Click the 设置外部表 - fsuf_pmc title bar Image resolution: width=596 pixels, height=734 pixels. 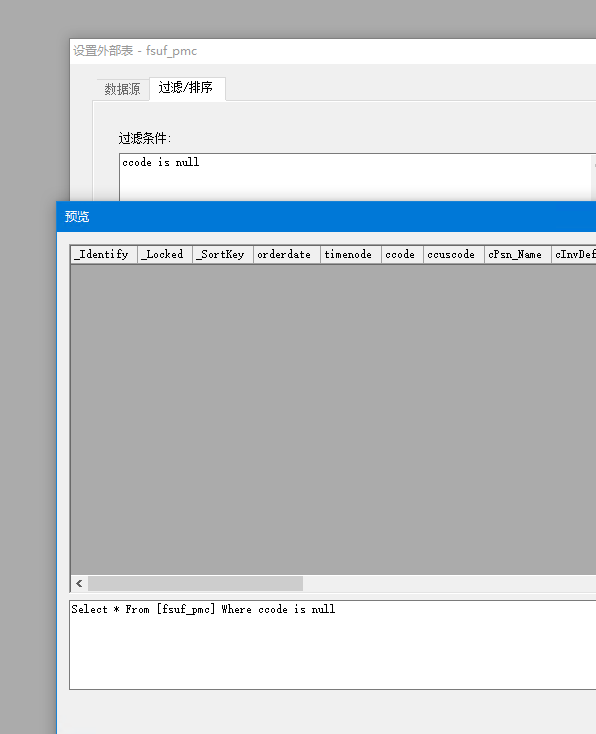coord(333,51)
